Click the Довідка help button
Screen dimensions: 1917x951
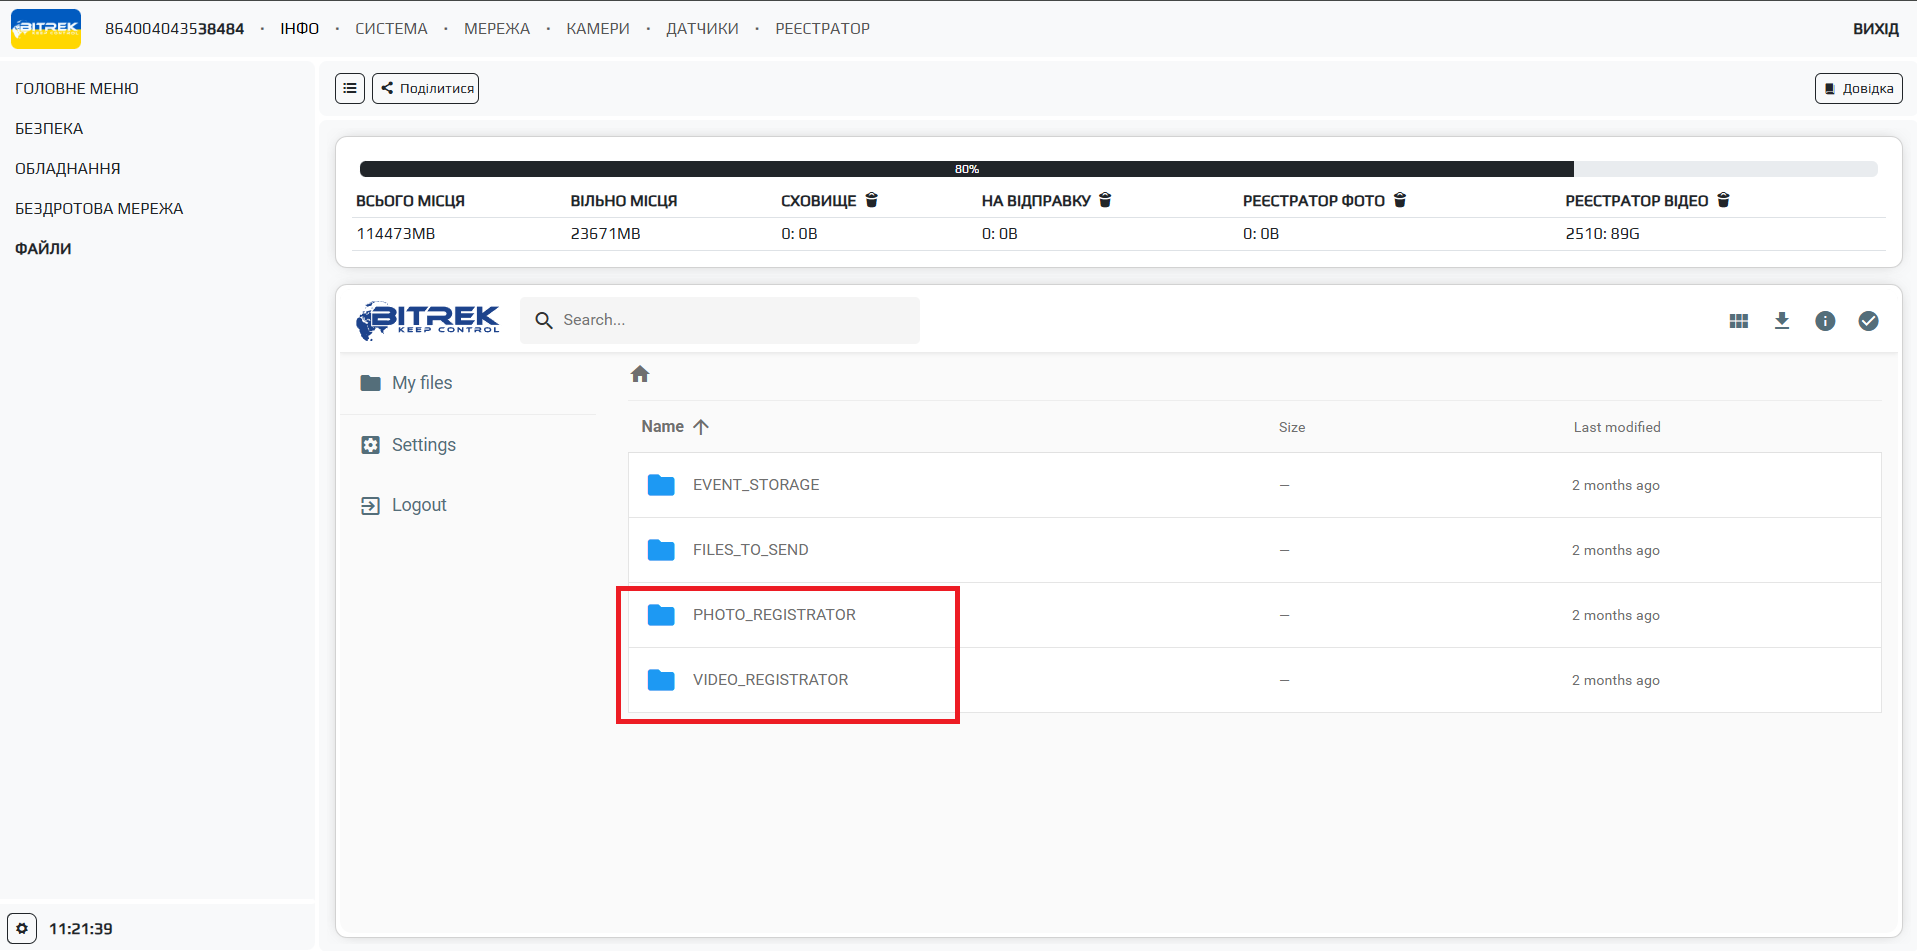[1858, 89]
